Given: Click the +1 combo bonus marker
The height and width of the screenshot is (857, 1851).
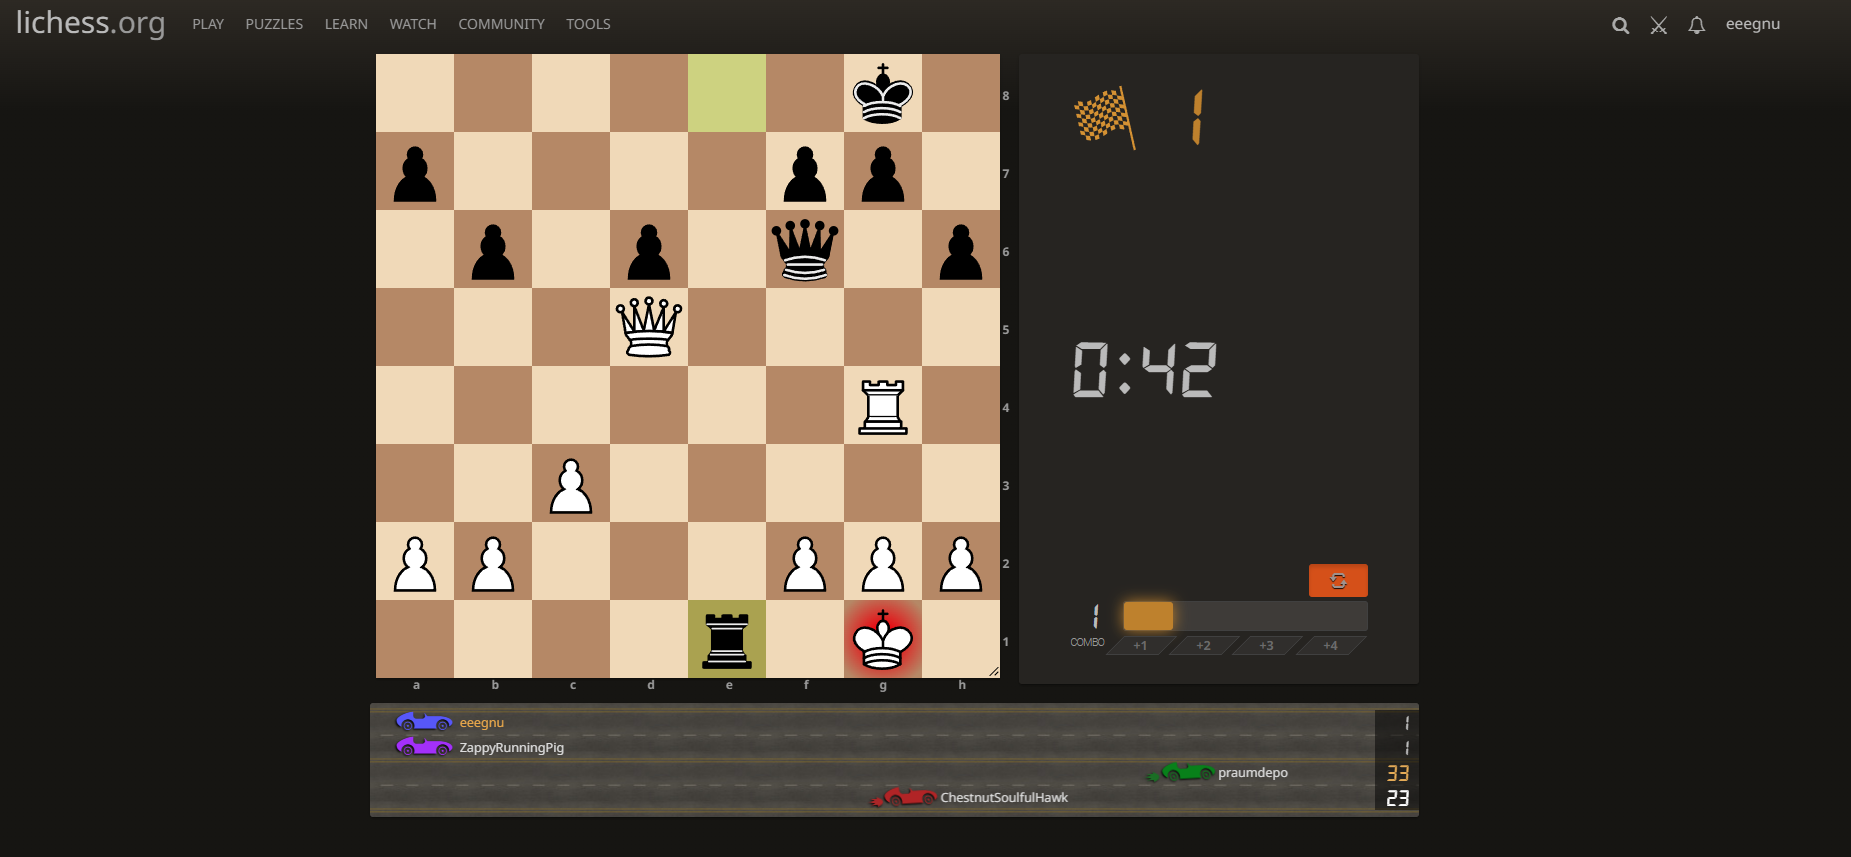Looking at the screenshot, I should click(x=1140, y=645).
